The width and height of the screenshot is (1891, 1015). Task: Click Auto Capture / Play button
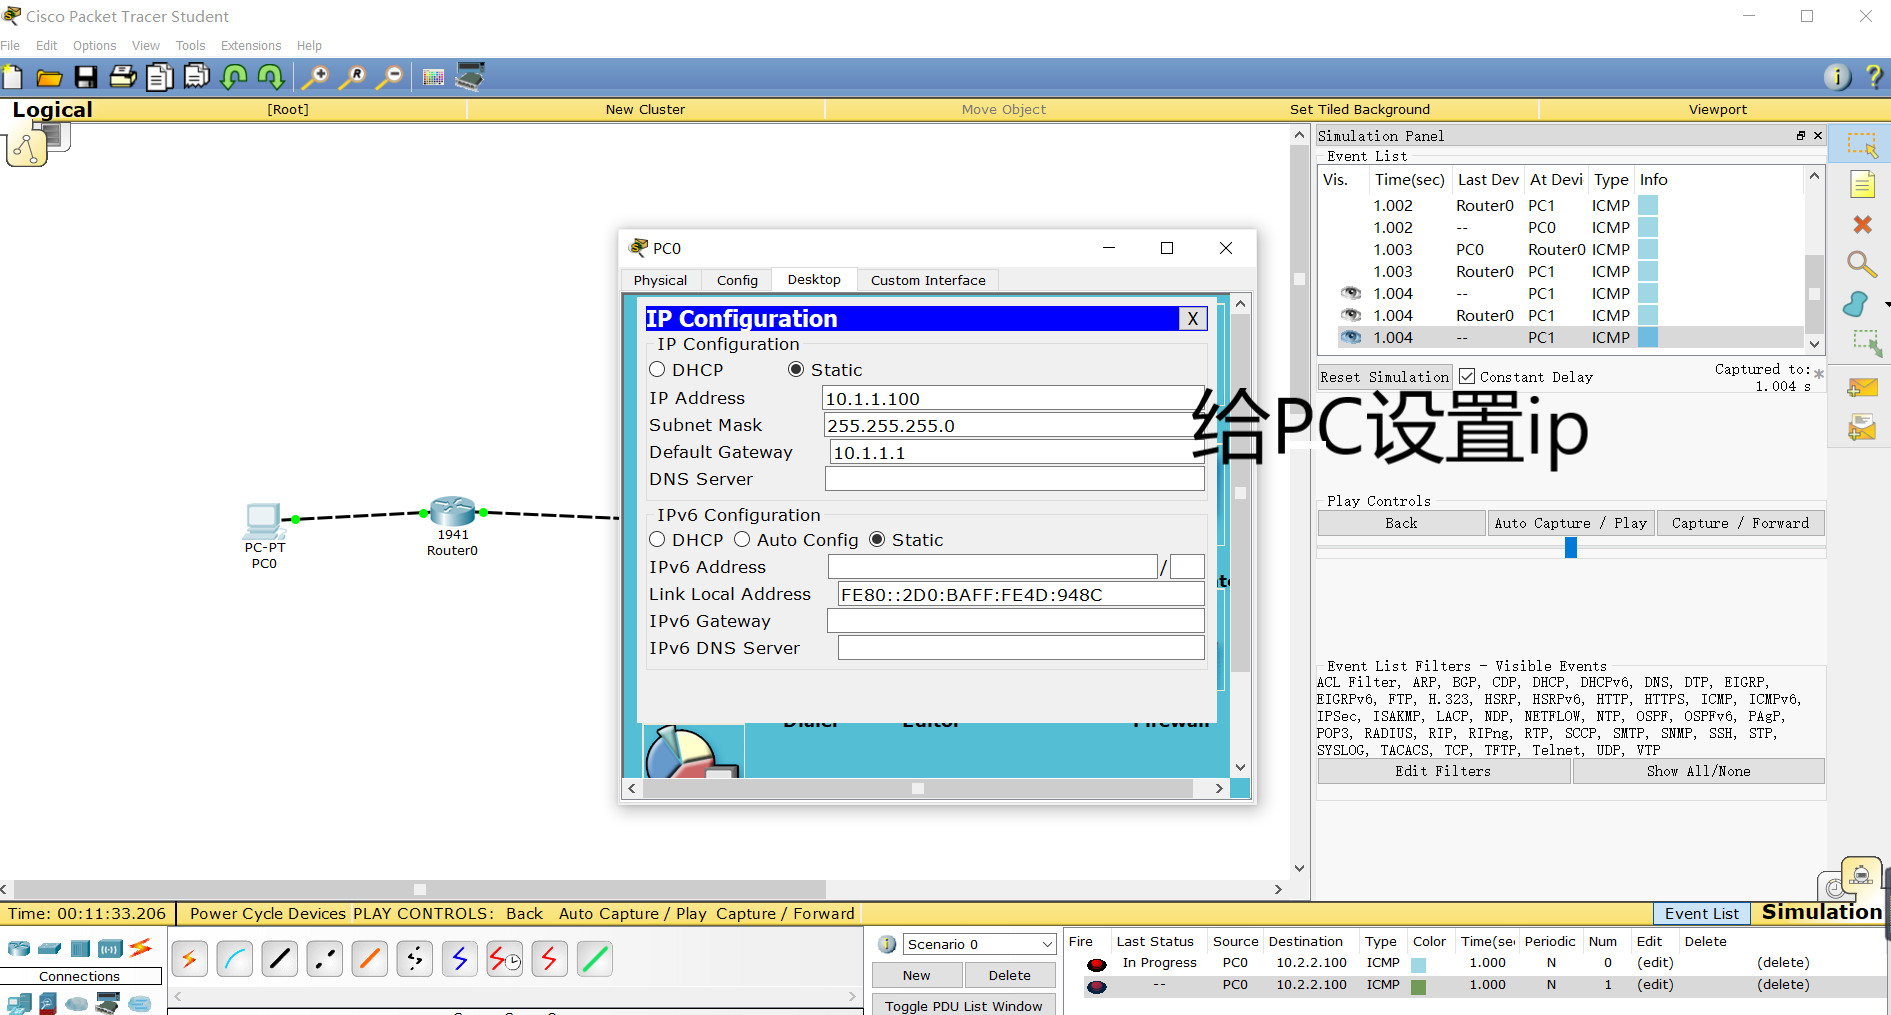(x=1570, y=523)
